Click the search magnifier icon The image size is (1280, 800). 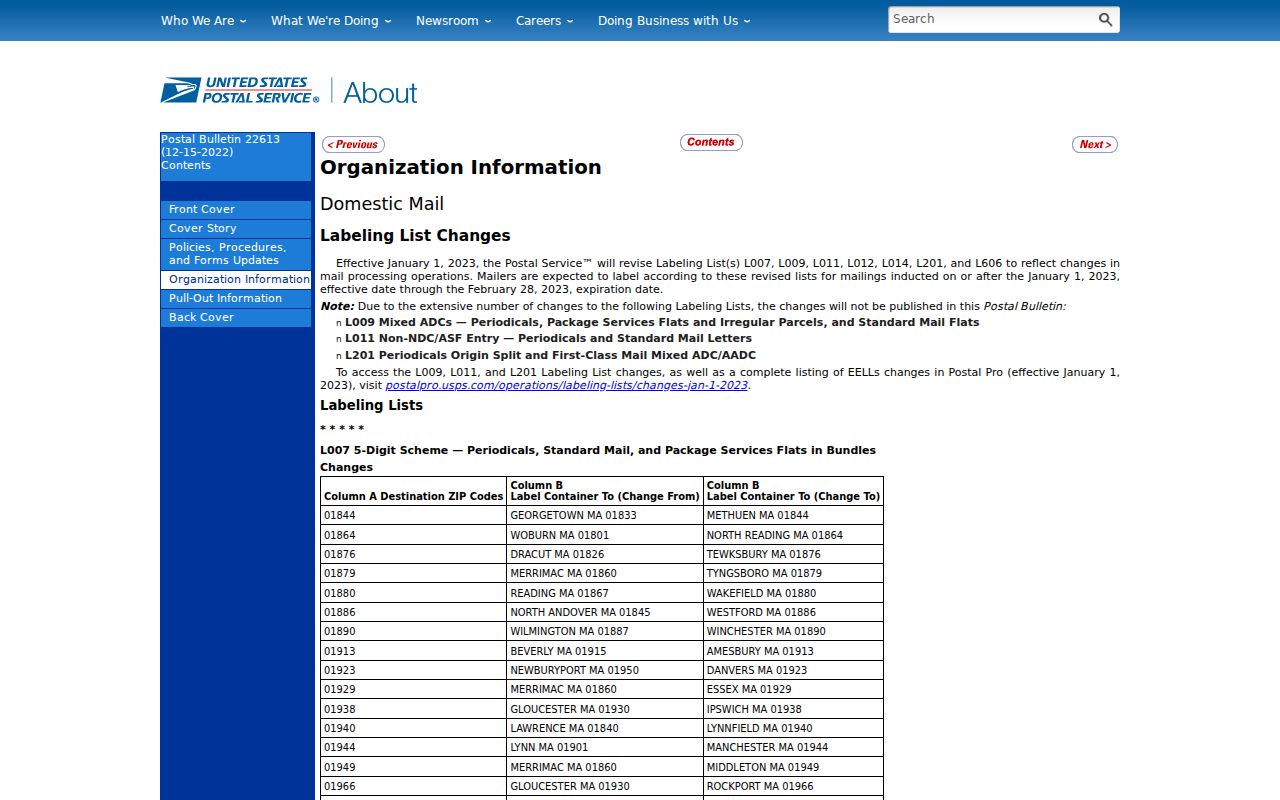(x=1105, y=19)
